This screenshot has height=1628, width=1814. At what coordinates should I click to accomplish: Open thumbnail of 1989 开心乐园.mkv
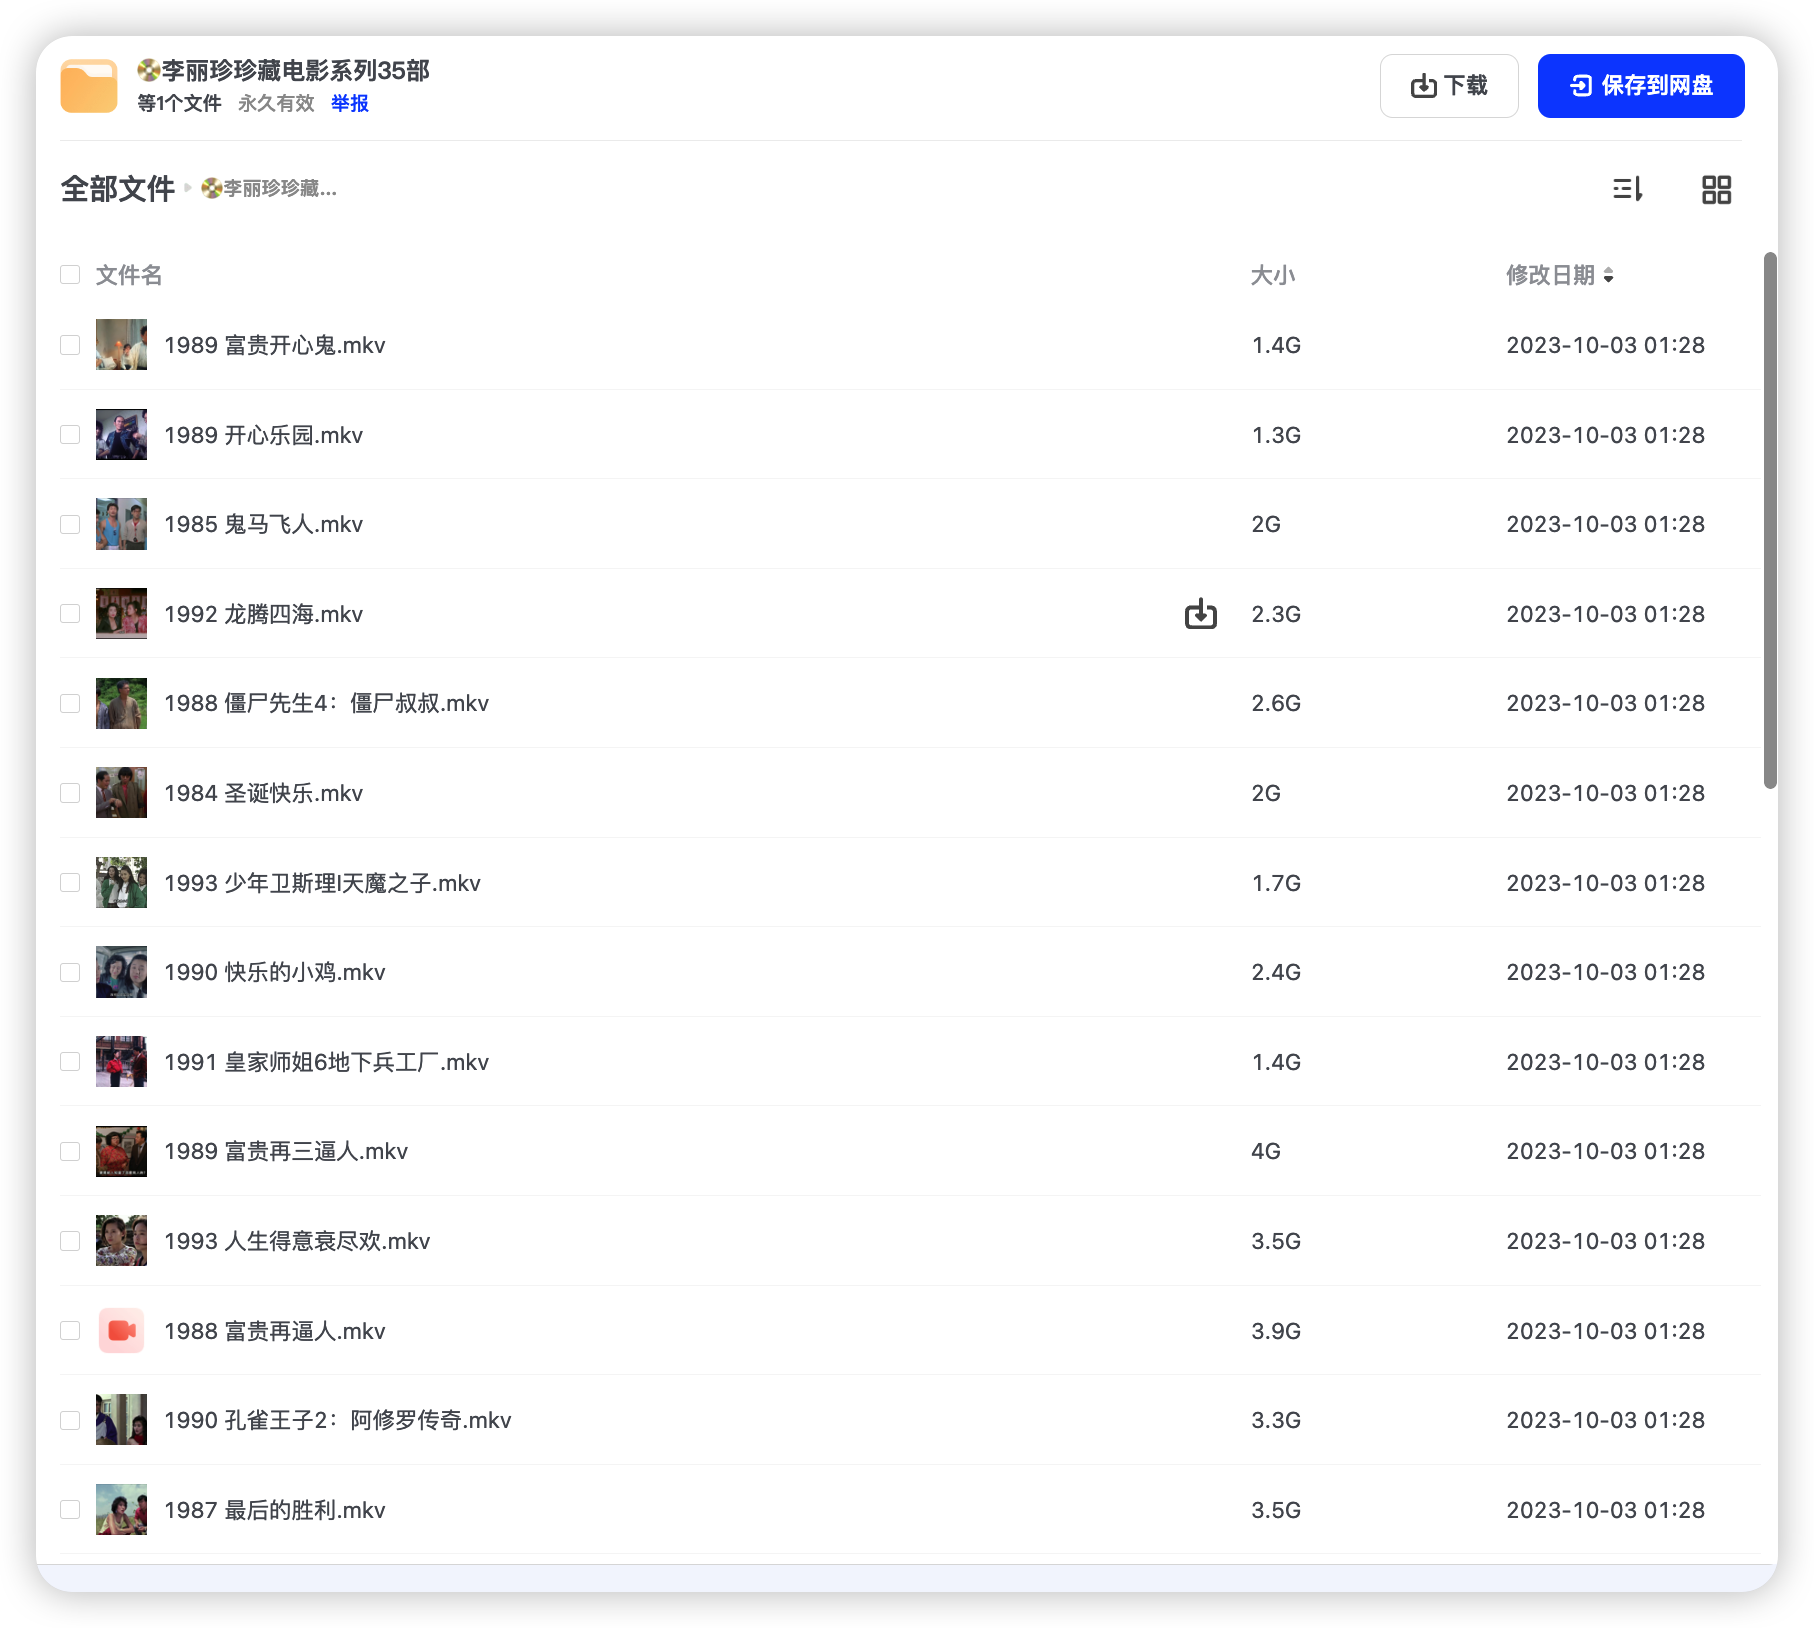coord(121,434)
